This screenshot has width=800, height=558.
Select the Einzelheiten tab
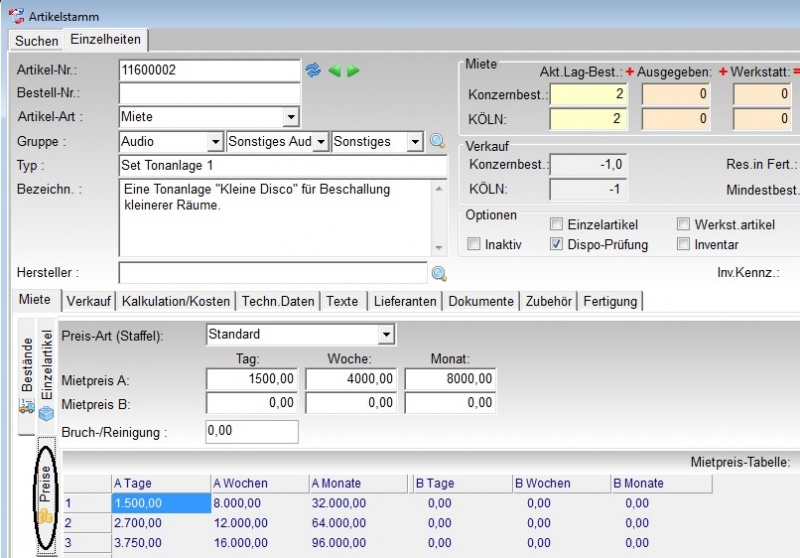106,39
